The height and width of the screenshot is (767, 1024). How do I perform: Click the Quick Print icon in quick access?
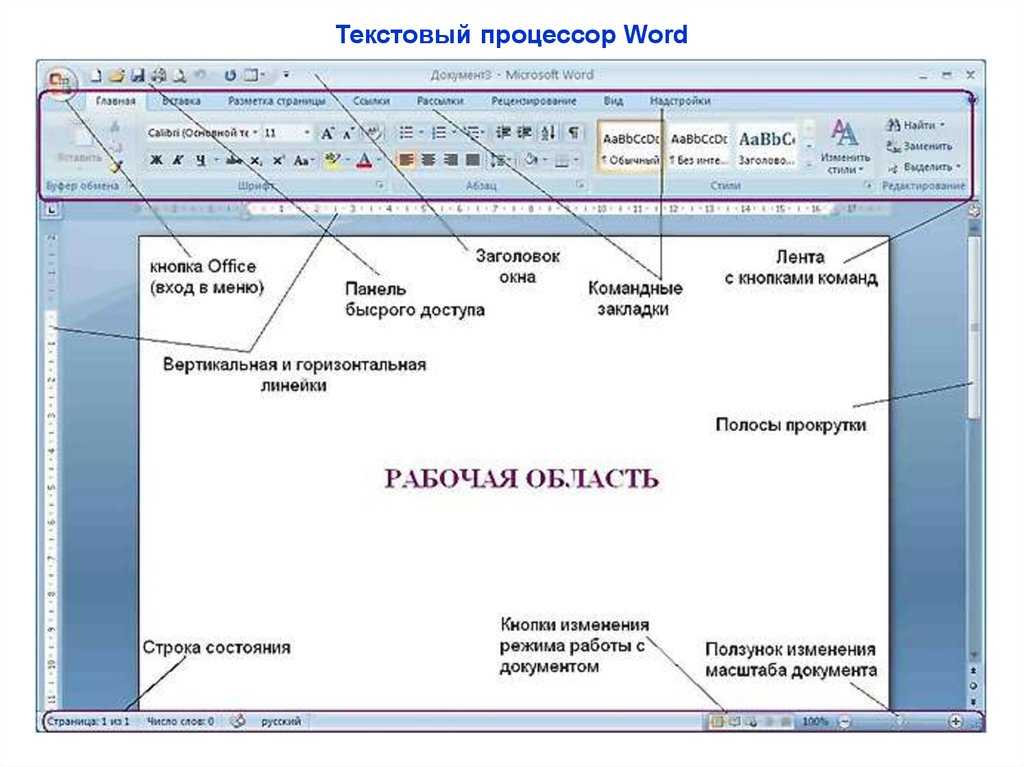(x=159, y=76)
